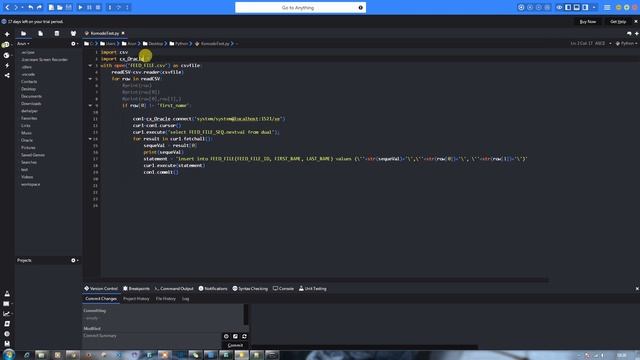The height and width of the screenshot is (360, 640).
Task: Open the collaboration sidebar tab
Action: coord(73,33)
